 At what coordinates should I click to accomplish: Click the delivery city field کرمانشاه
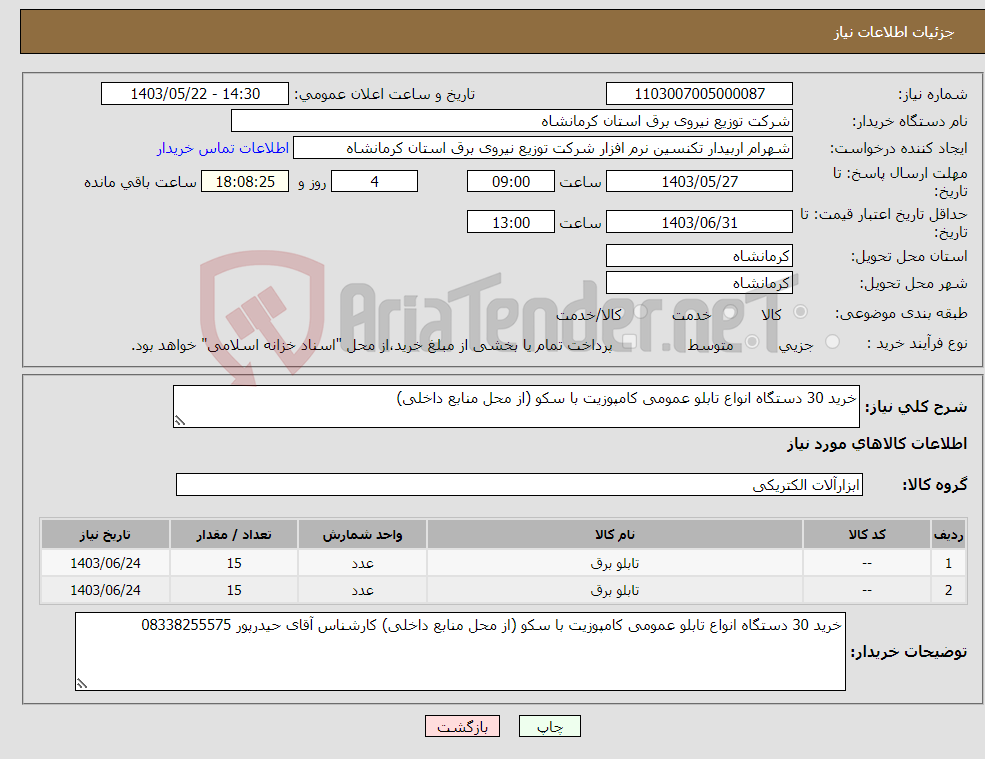[x=699, y=283]
